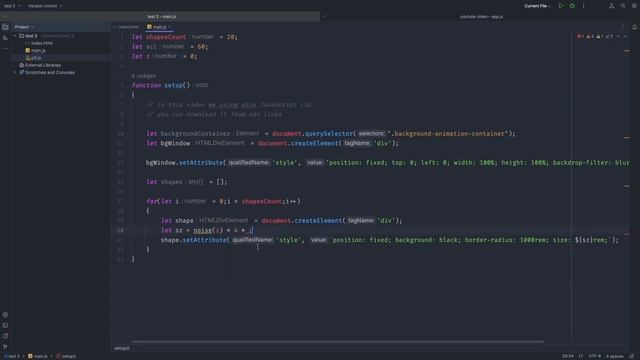The width and height of the screenshot is (640, 360).
Task: Open the Code With Me user icon
Action: (611, 6)
